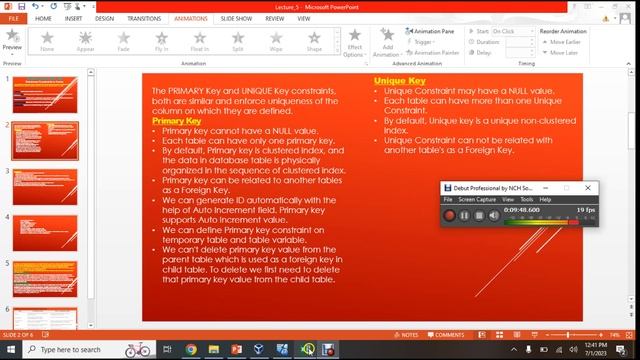Toggle the NOTES pane in status bar

tap(407, 335)
